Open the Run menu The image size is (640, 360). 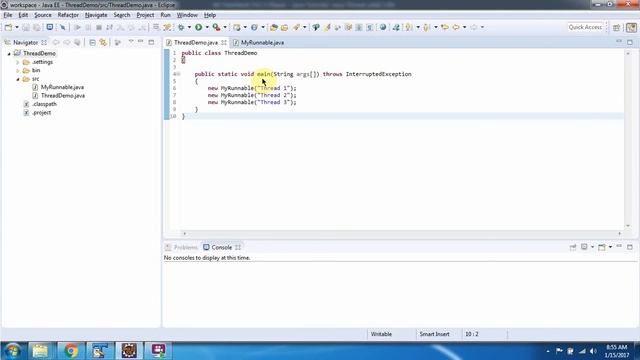point(165,15)
